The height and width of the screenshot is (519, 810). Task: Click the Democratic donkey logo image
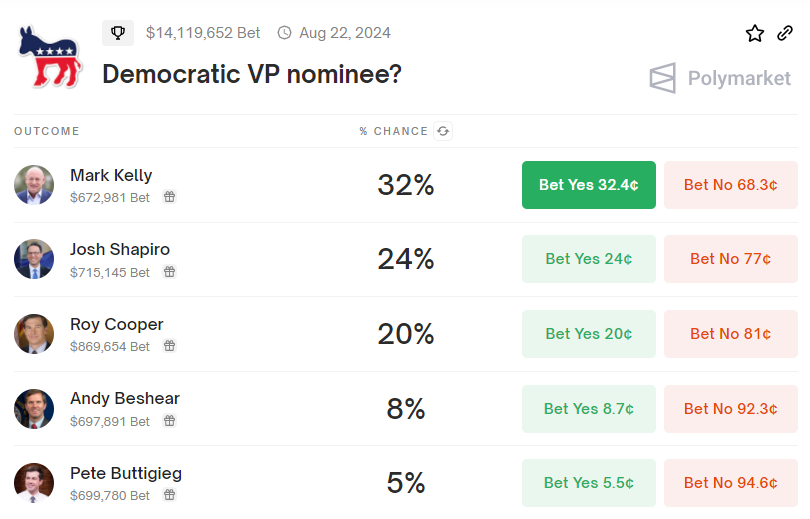[x=50, y=57]
